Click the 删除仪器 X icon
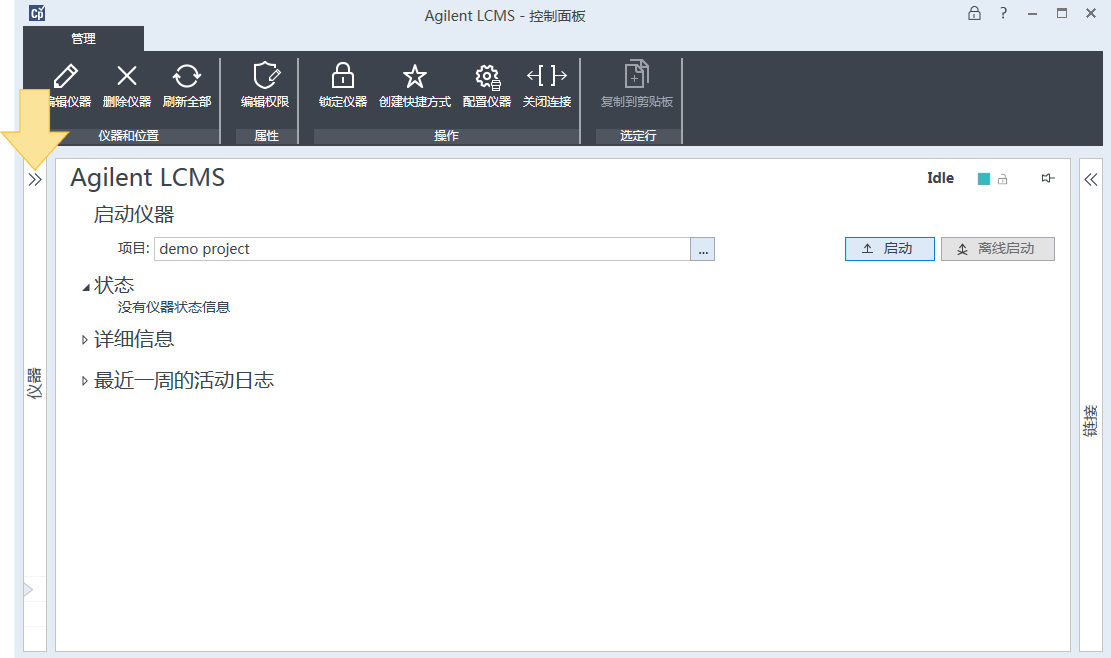The image size is (1111, 658). [127, 76]
